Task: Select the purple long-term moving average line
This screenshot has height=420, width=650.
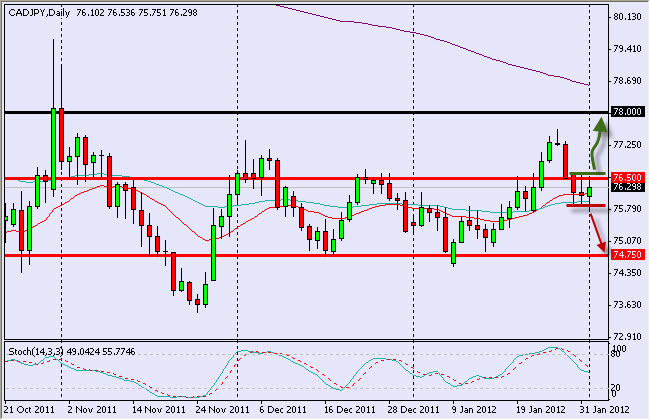Action: click(x=431, y=38)
